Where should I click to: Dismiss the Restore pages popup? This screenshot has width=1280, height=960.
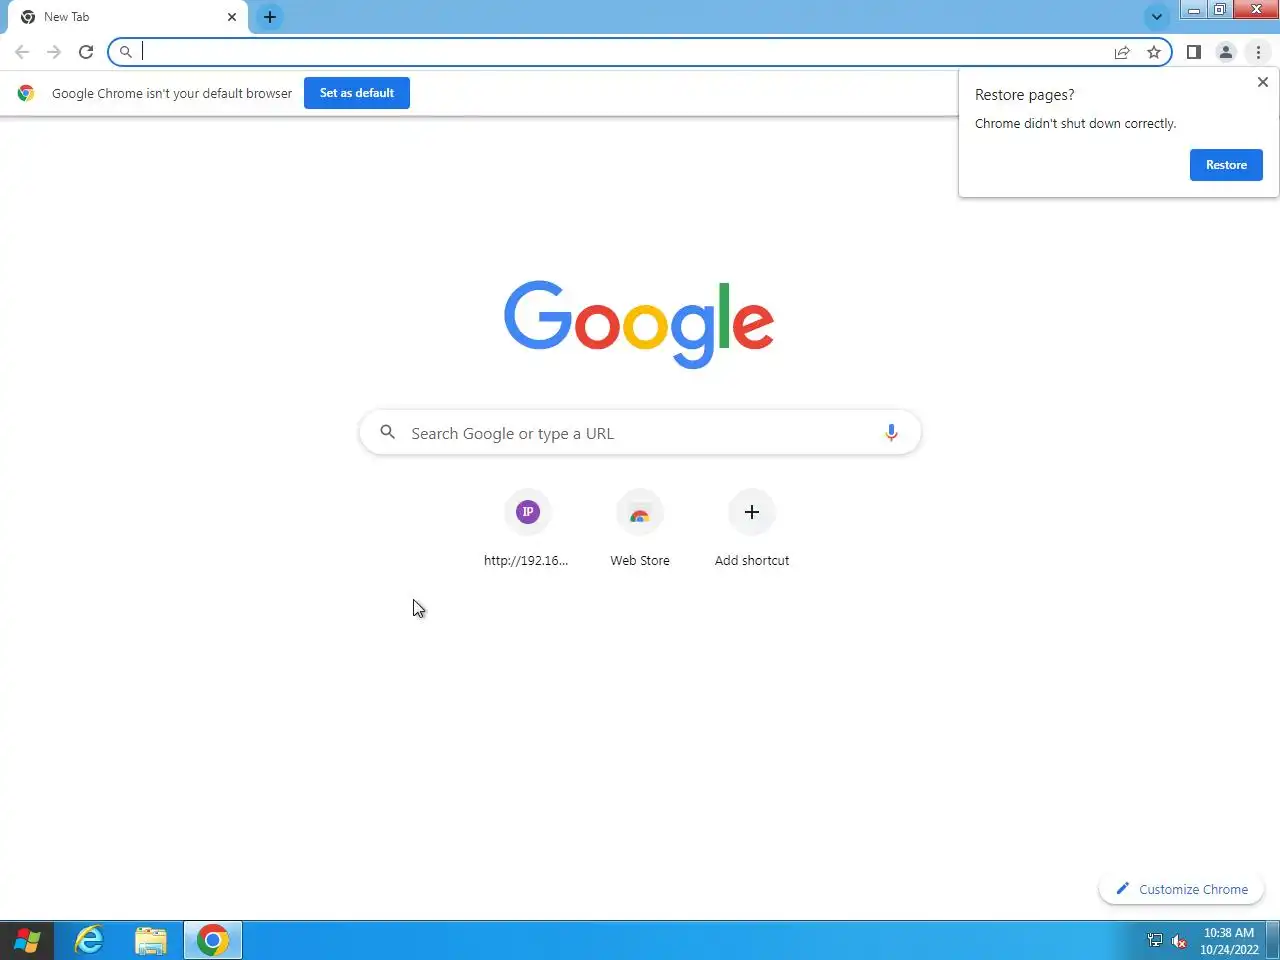pos(1263,82)
